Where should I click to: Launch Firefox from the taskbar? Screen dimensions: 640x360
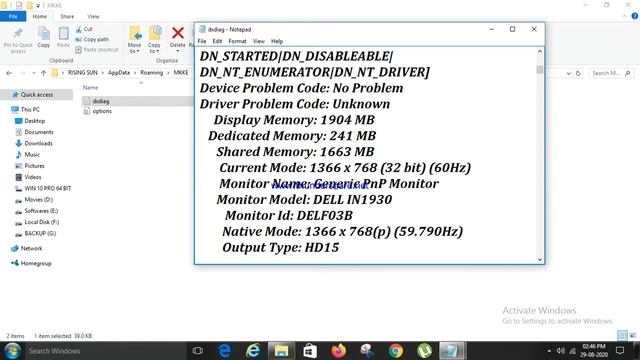coord(338,351)
